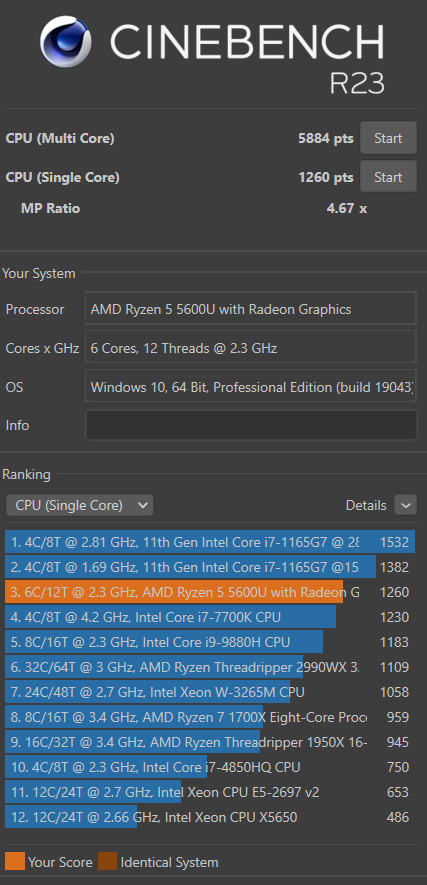
Task: Click the Cinebench sphere logo icon
Action: point(66,41)
